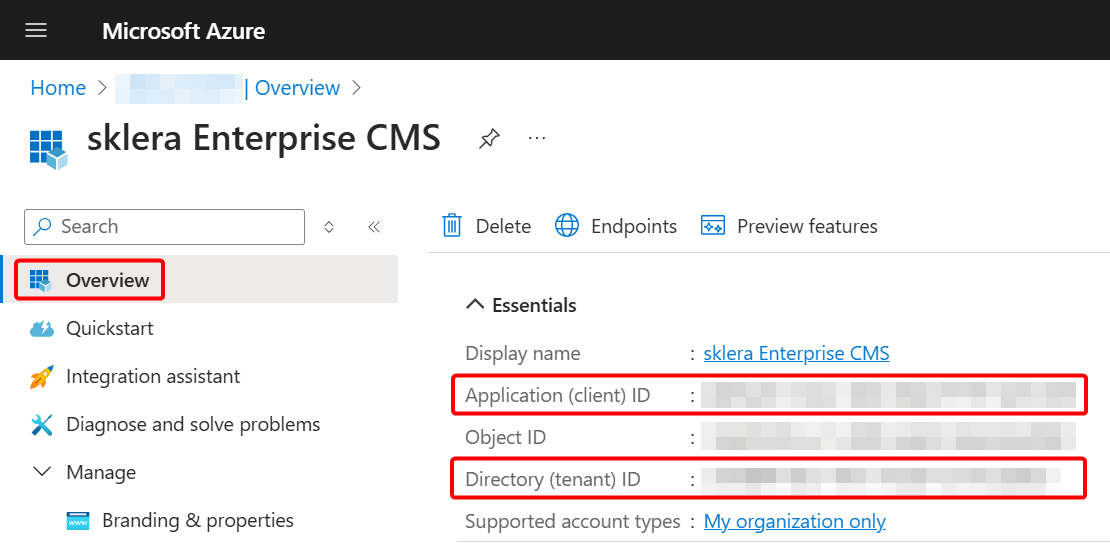Open Diagnose and solve problems
The height and width of the screenshot is (547, 1110).
[193, 425]
